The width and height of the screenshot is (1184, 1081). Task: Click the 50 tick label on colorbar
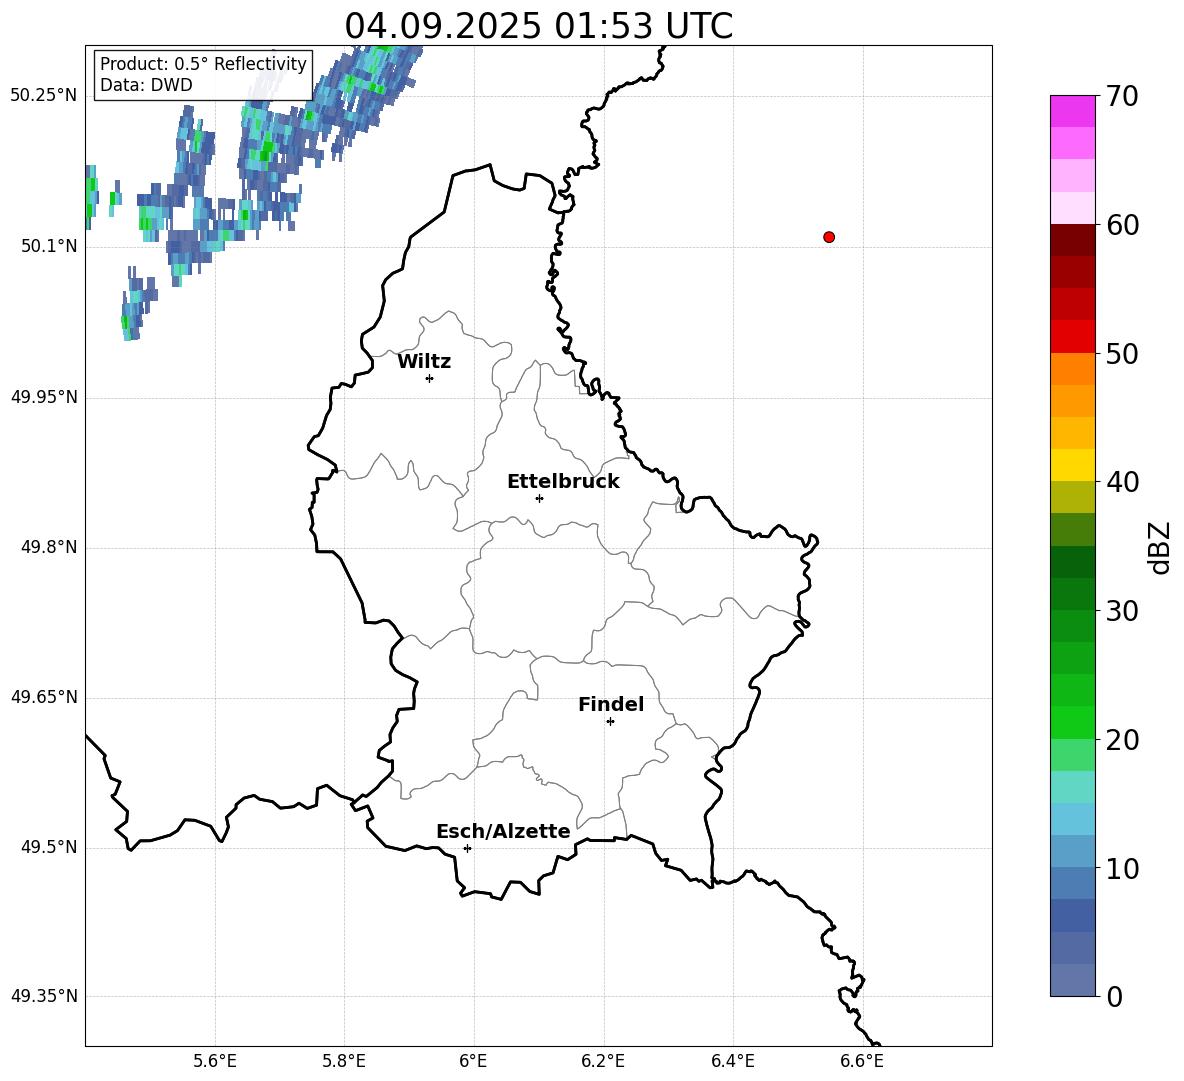[1123, 353]
